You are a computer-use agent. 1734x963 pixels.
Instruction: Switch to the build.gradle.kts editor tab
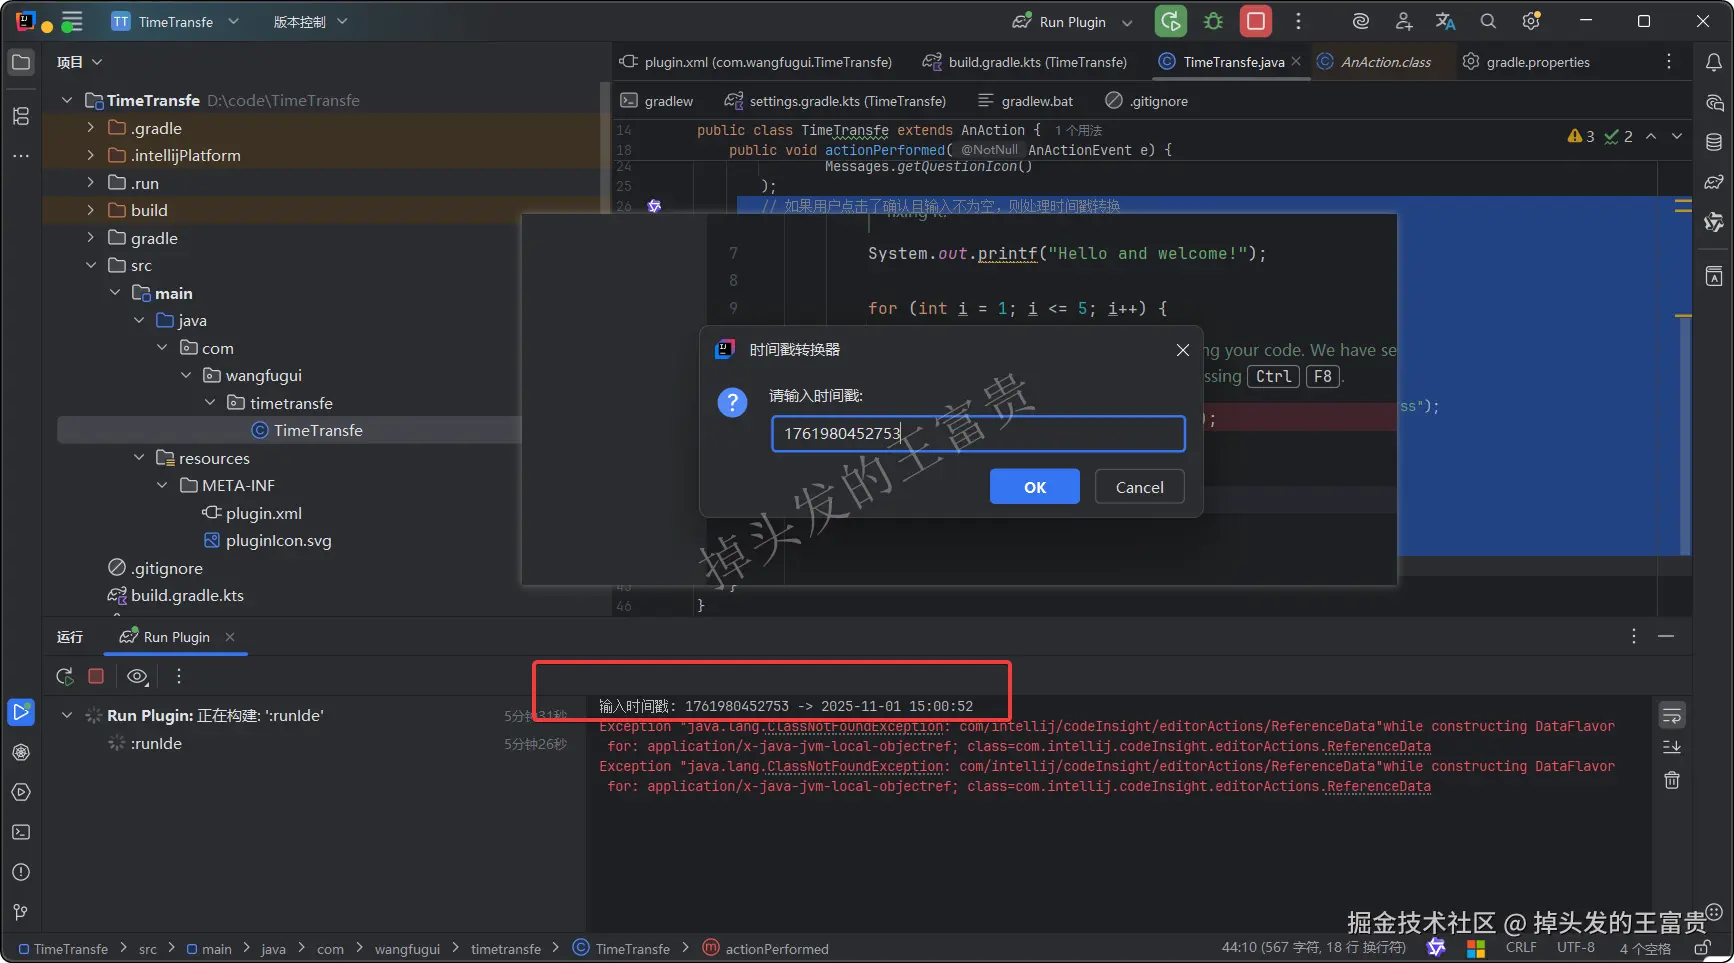[x=1025, y=62]
